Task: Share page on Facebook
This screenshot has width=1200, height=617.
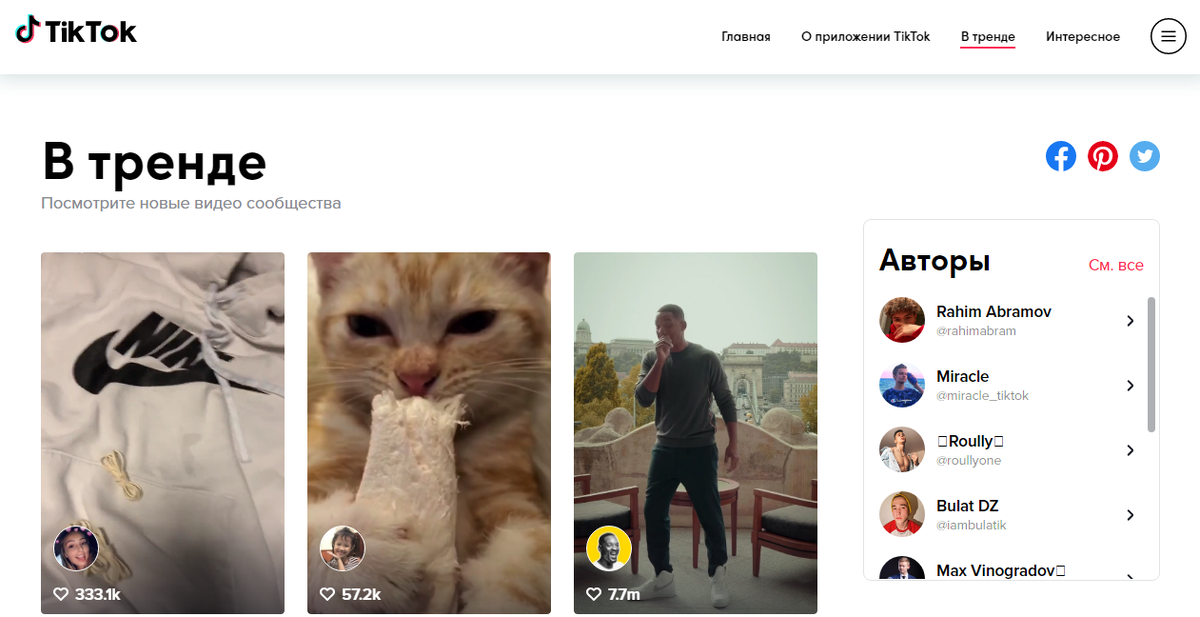Action: [1061, 156]
